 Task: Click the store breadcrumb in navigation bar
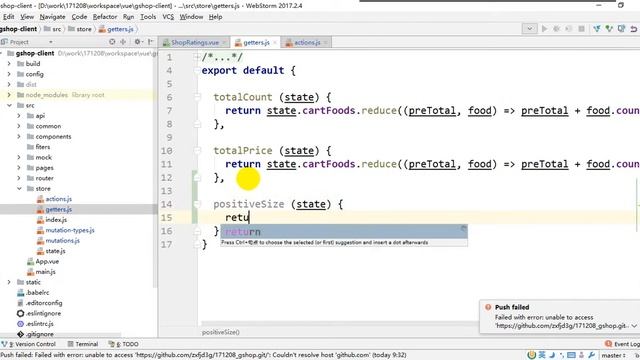tap(80, 29)
